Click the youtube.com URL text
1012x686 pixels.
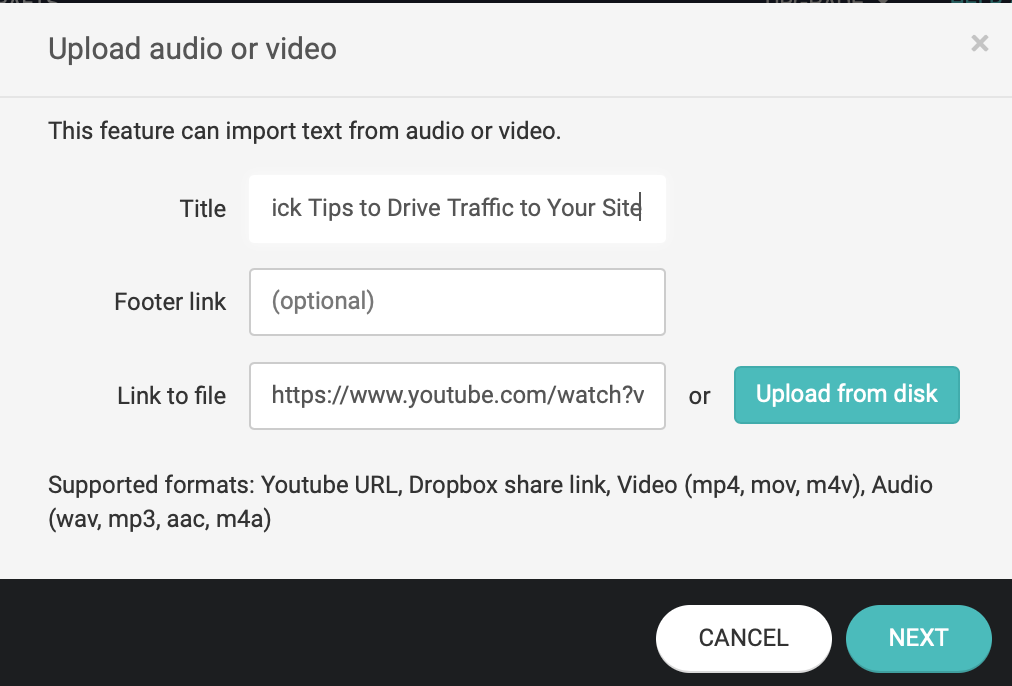click(458, 395)
